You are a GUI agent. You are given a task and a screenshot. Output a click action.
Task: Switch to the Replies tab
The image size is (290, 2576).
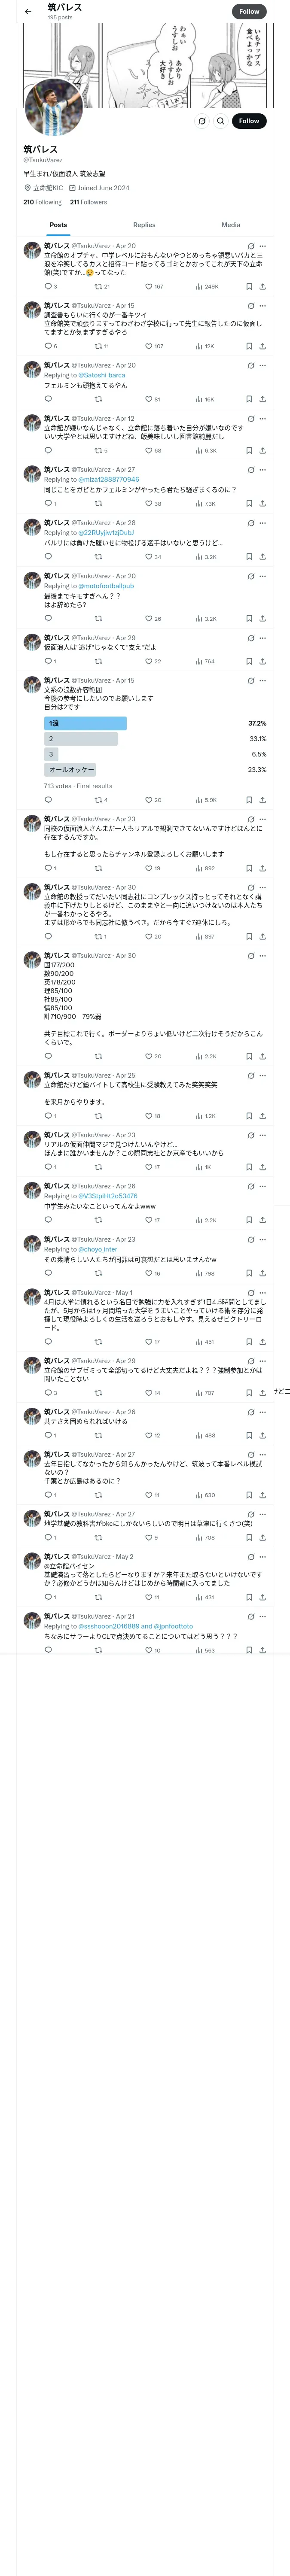144,225
